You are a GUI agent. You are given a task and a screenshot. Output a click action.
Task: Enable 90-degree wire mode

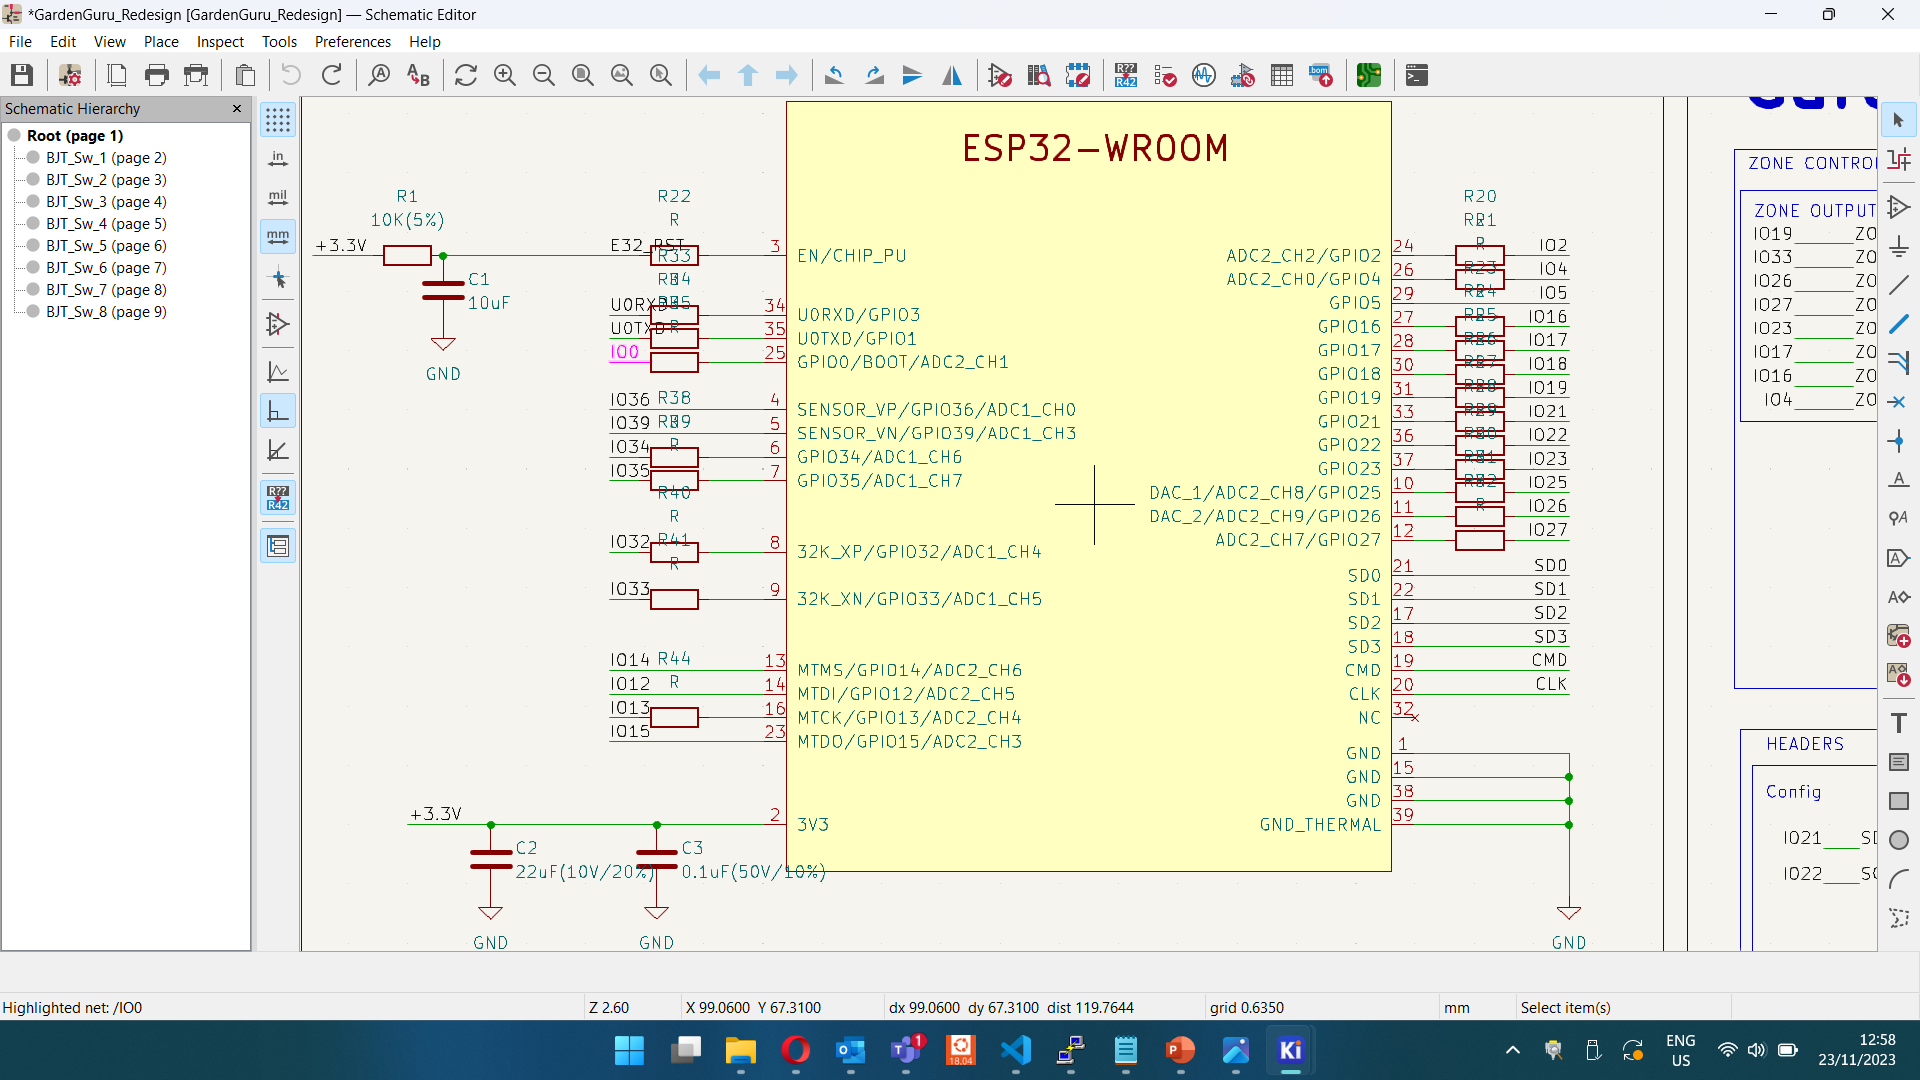278,411
